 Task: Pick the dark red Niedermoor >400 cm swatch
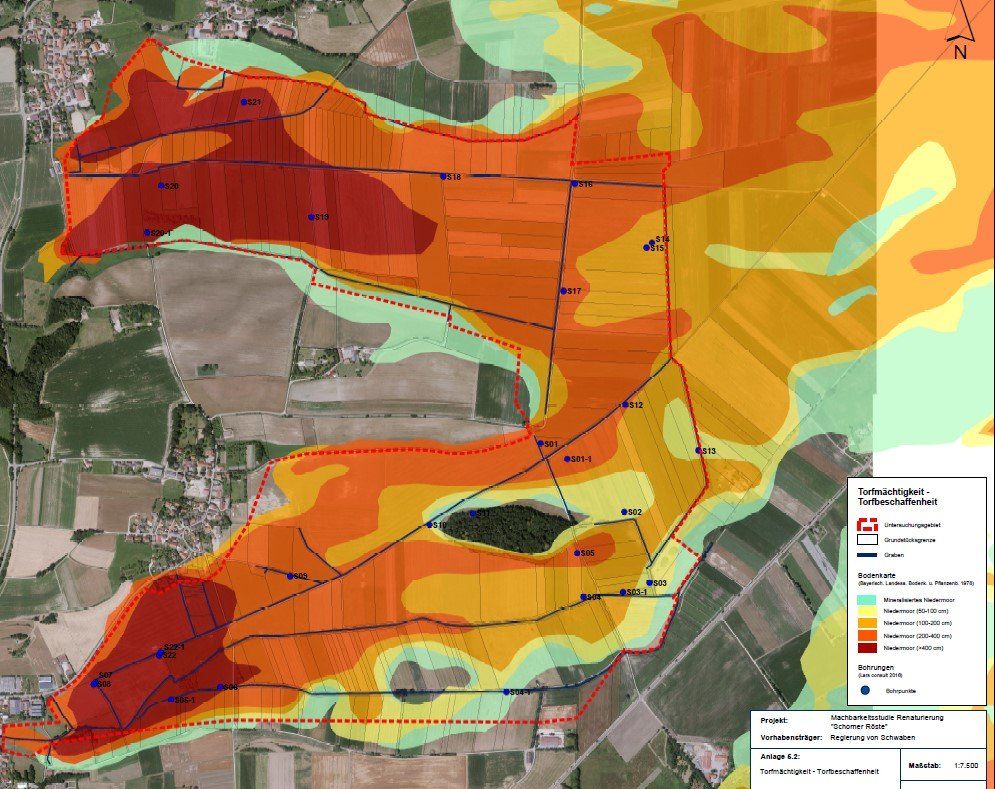pyautogui.click(x=867, y=647)
